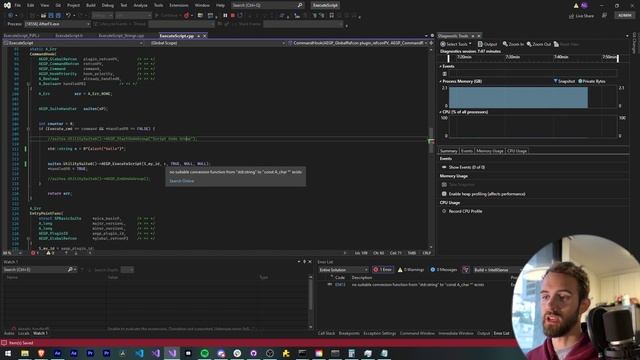This screenshot has width=640, height=360.
Task: Click the Hot Reload flame icon
Action: pyautogui.click(x=187, y=16)
